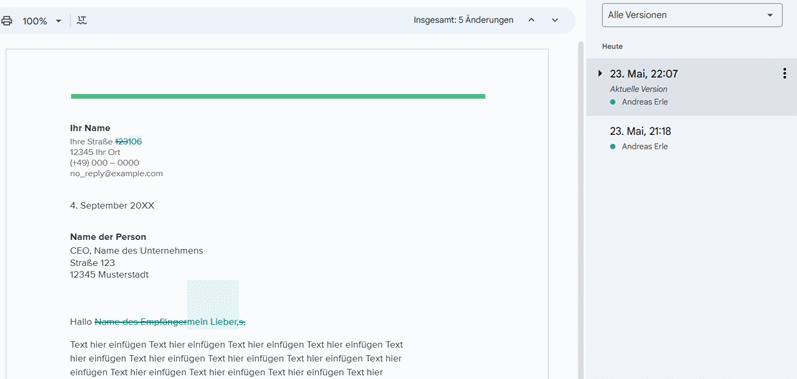The image size is (797, 379).
Task: Click '12345 Ihr Ort' line
Action: [x=95, y=152]
